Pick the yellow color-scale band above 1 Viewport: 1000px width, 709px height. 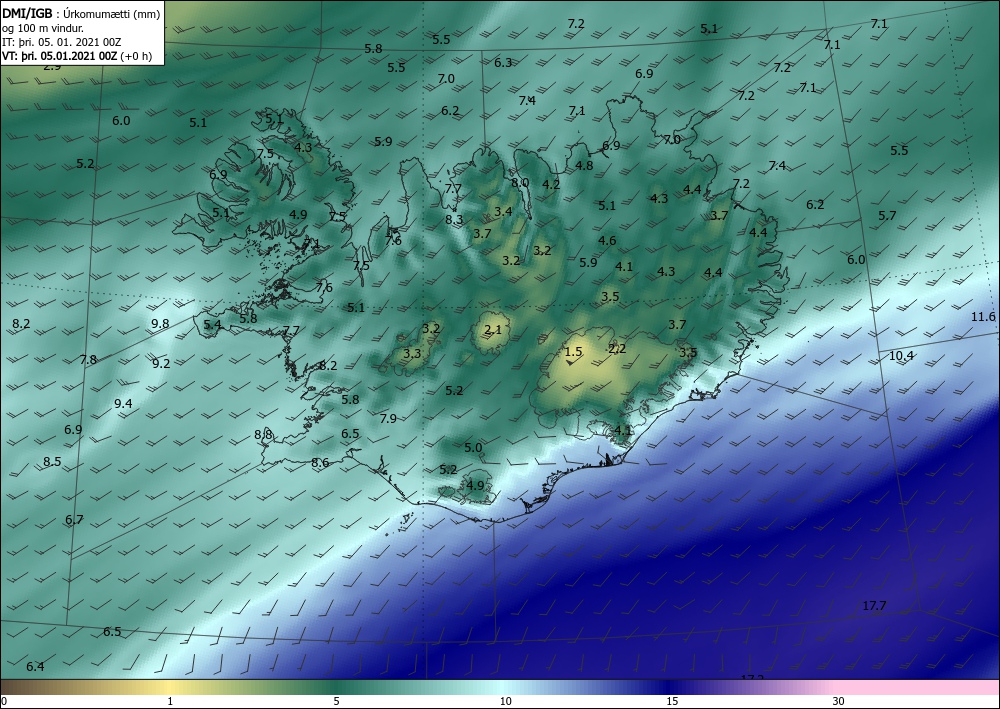(170, 687)
